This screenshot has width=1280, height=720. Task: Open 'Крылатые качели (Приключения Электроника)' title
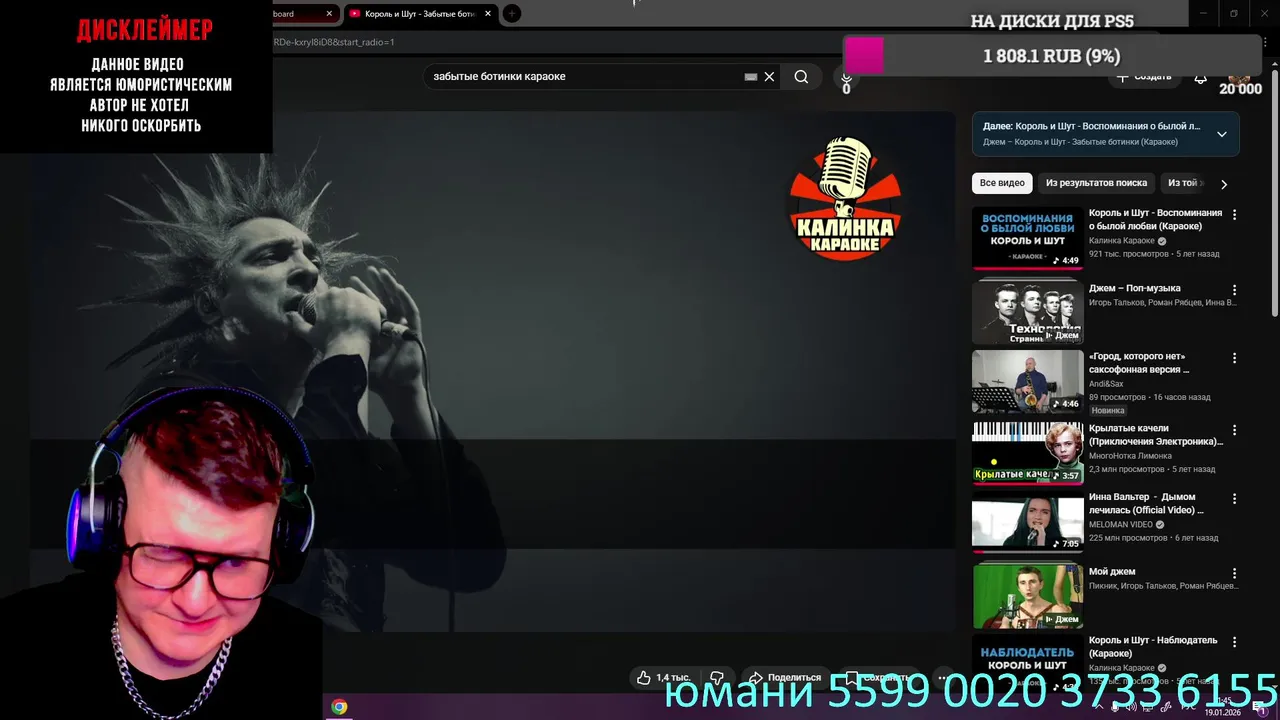point(1156,434)
